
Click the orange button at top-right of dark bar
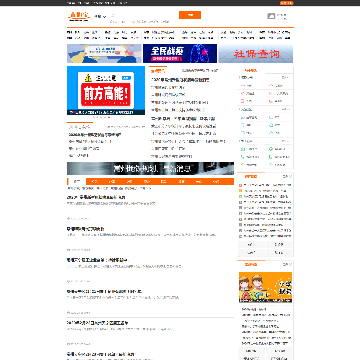(287, 3)
